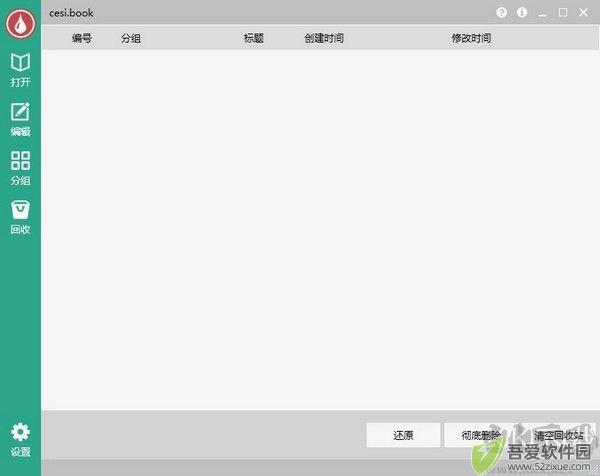The height and width of the screenshot is (476, 600).
Task: Show the 回收 recycle bin view
Action: click(x=20, y=217)
